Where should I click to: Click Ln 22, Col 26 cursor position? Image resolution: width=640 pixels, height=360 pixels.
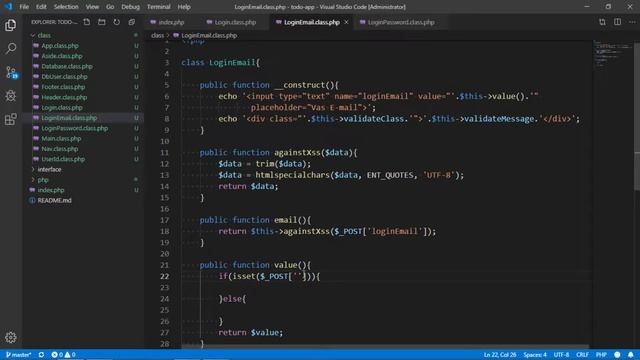500,355
